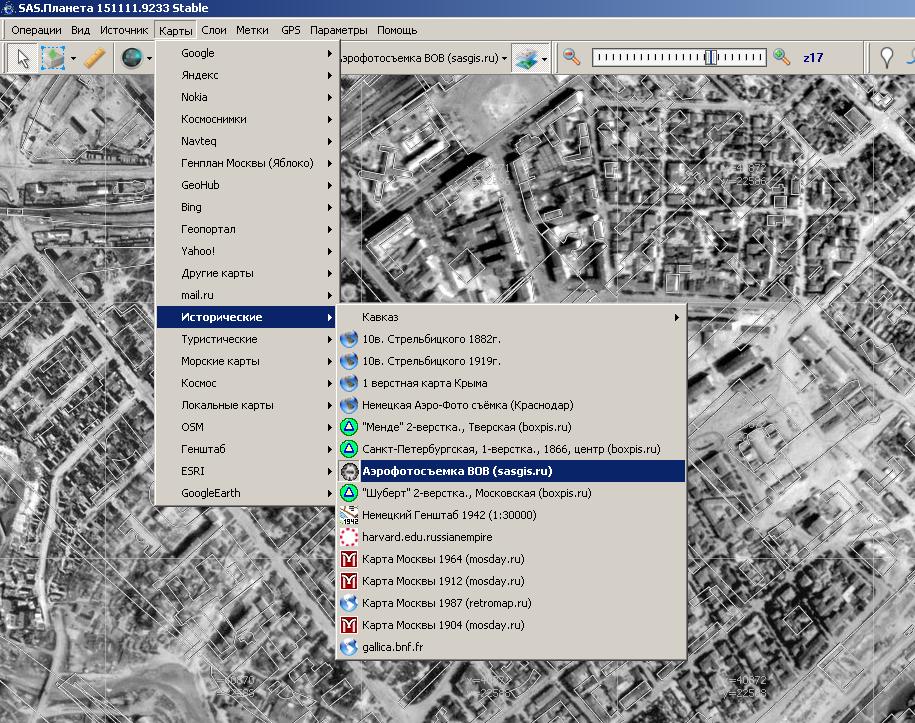Click the zoom out magnifier
915x723 pixels.
[571, 57]
